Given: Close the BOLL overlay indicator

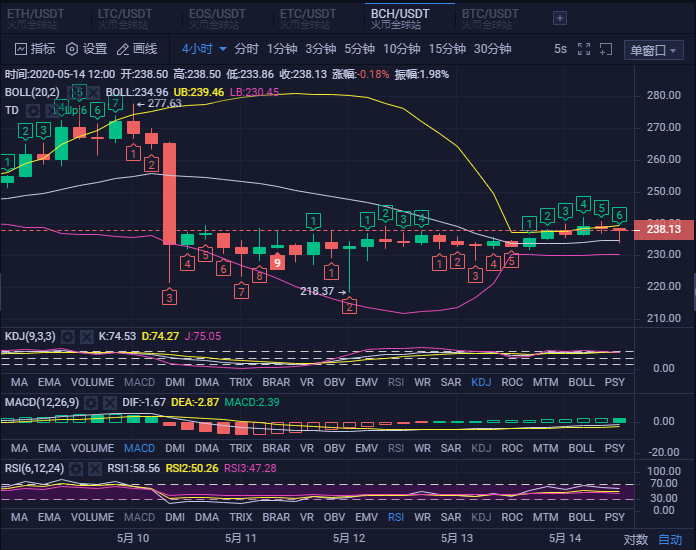Looking at the screenshot, I should click(91, 92).
